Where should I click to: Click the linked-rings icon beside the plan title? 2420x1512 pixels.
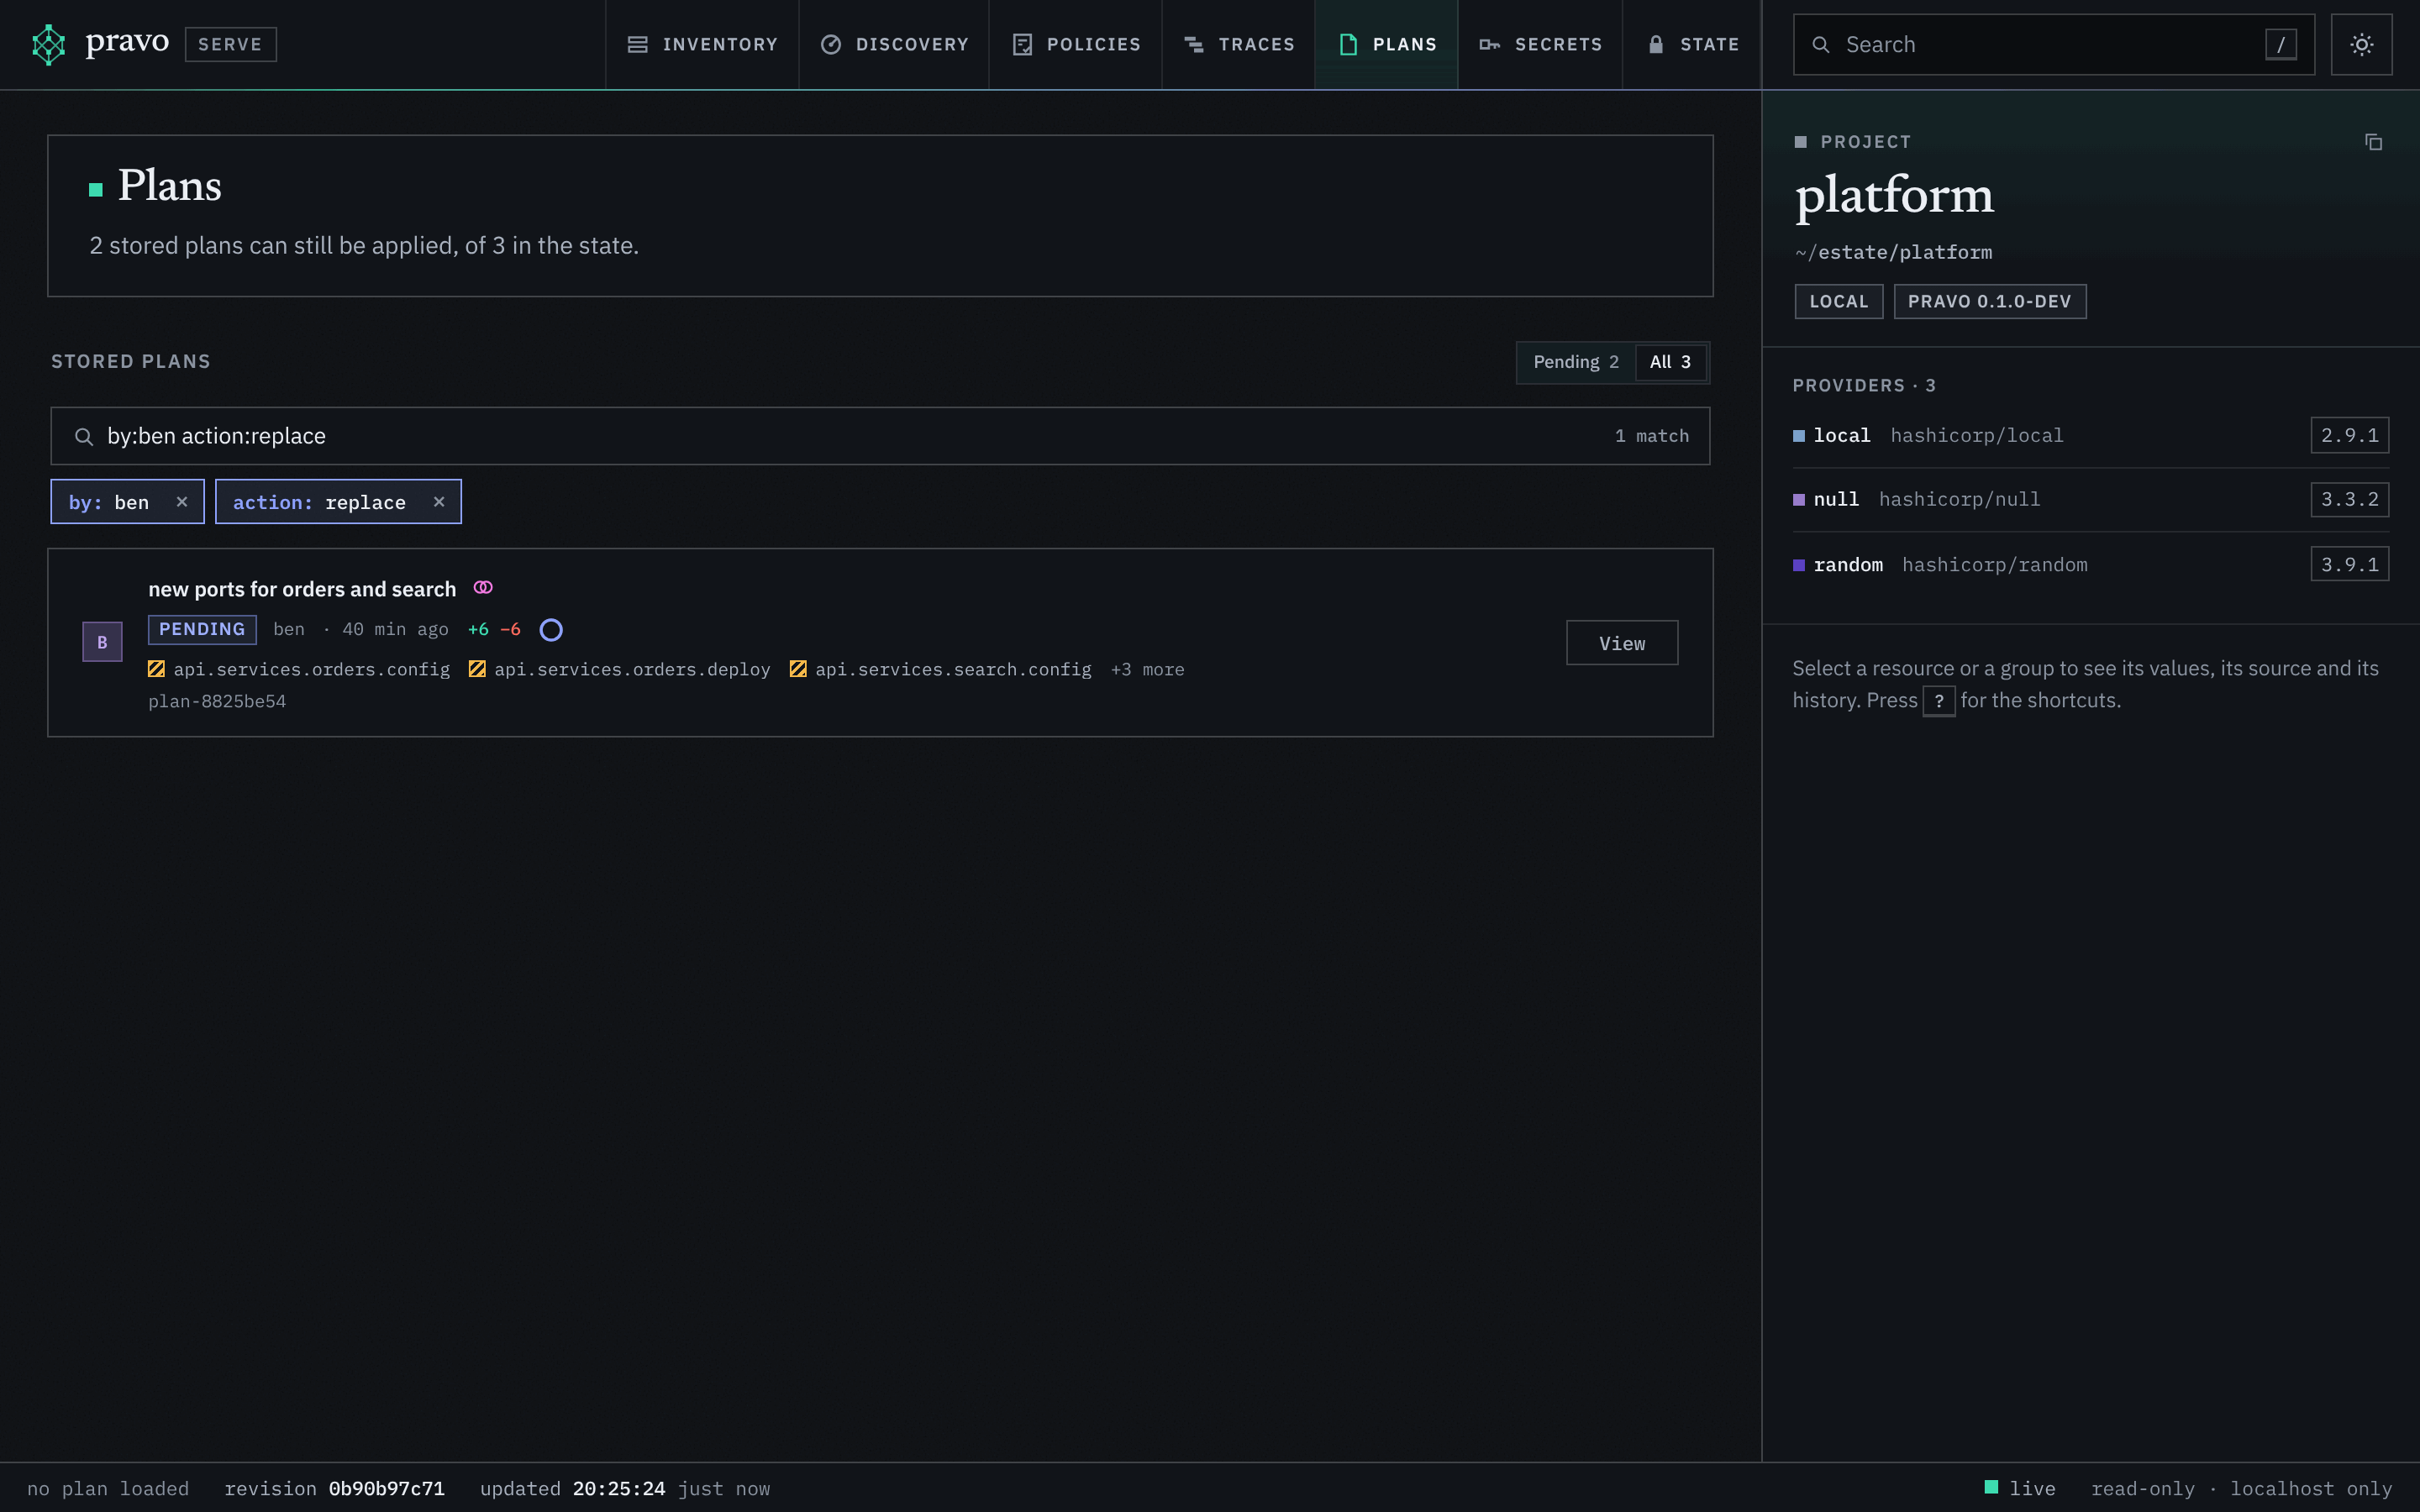point(483,588)
